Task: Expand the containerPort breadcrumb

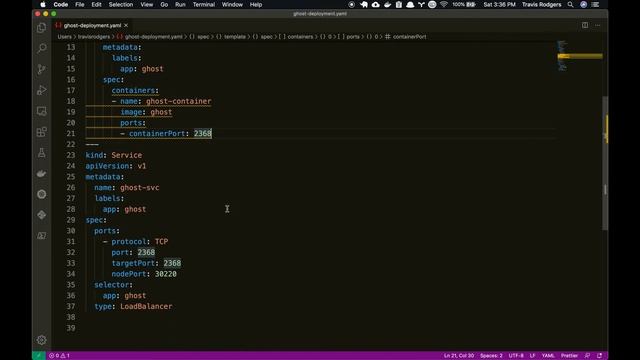Action: [x=409, y=37]
